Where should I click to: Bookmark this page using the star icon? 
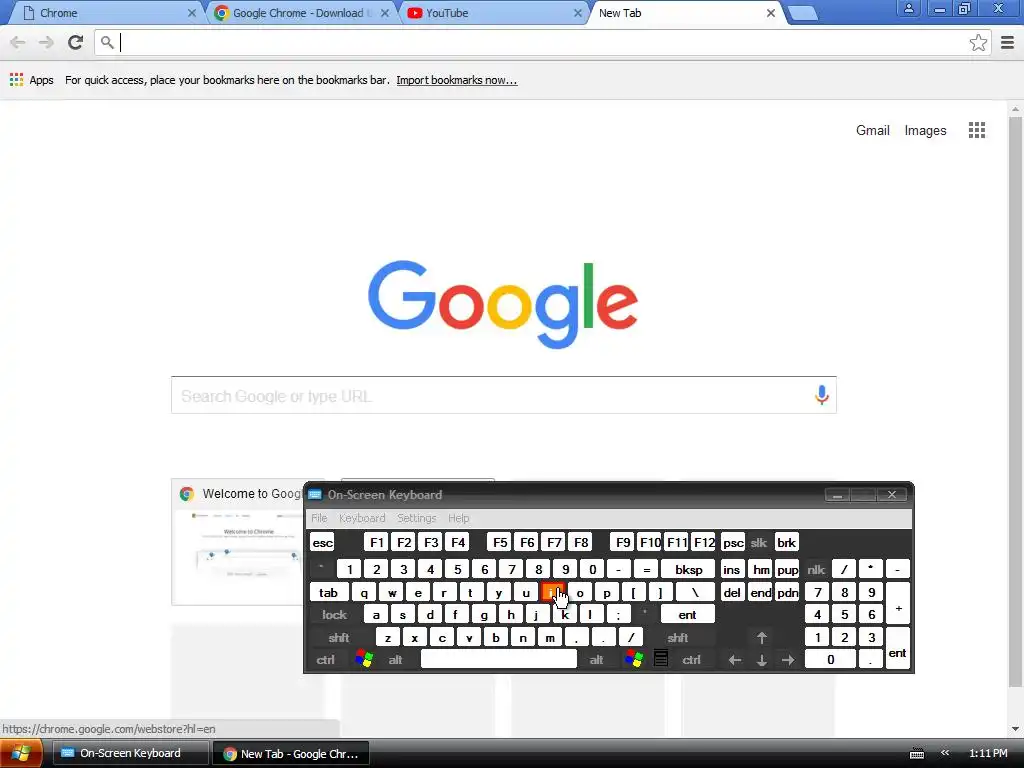point(978,43)
